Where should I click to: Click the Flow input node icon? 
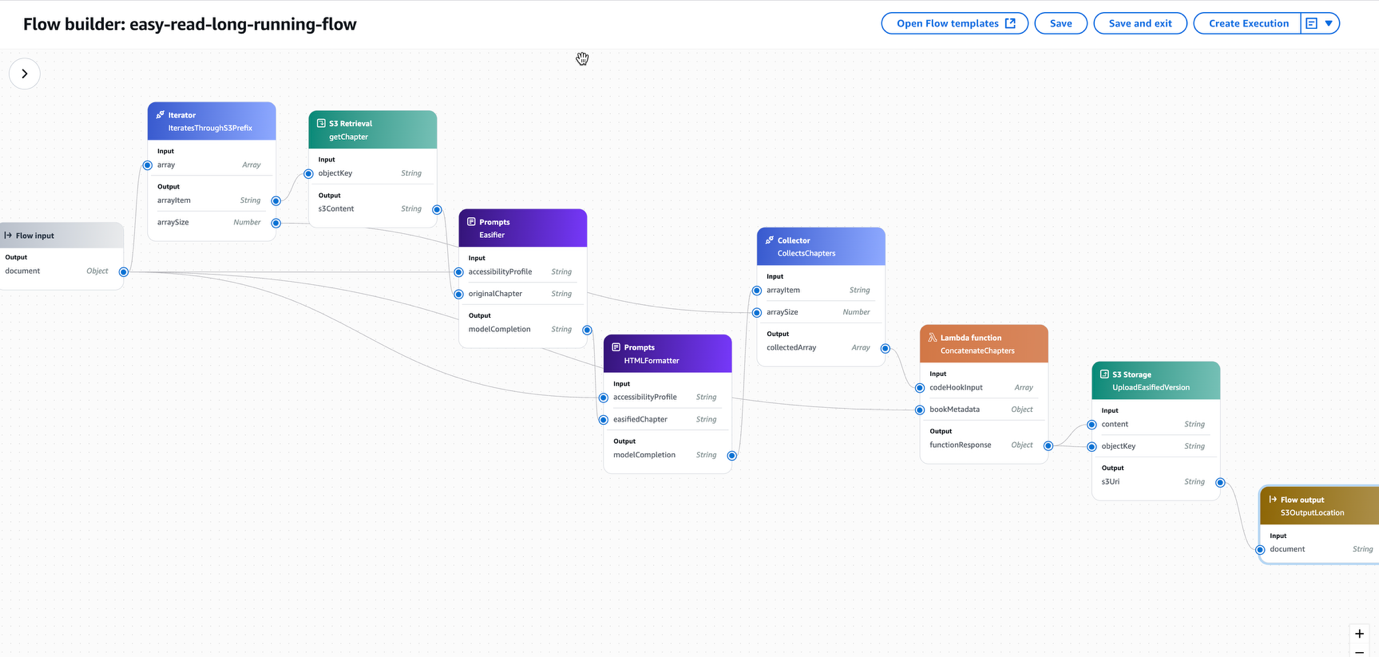(x=8, y=235)
